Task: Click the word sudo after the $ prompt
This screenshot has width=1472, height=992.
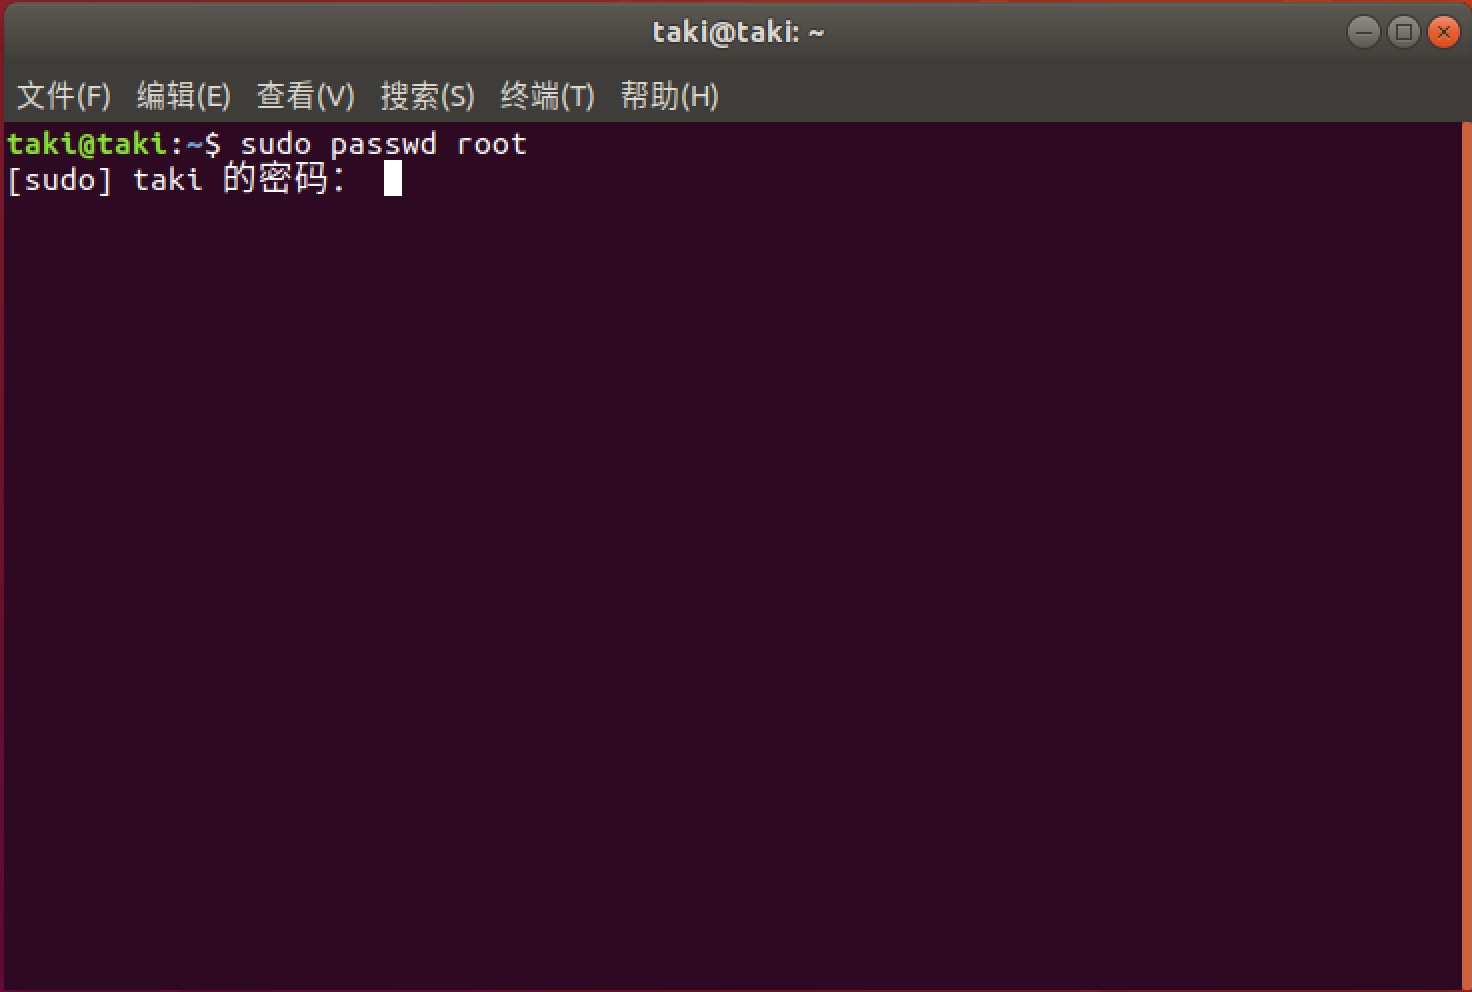Action: [276, 145]
